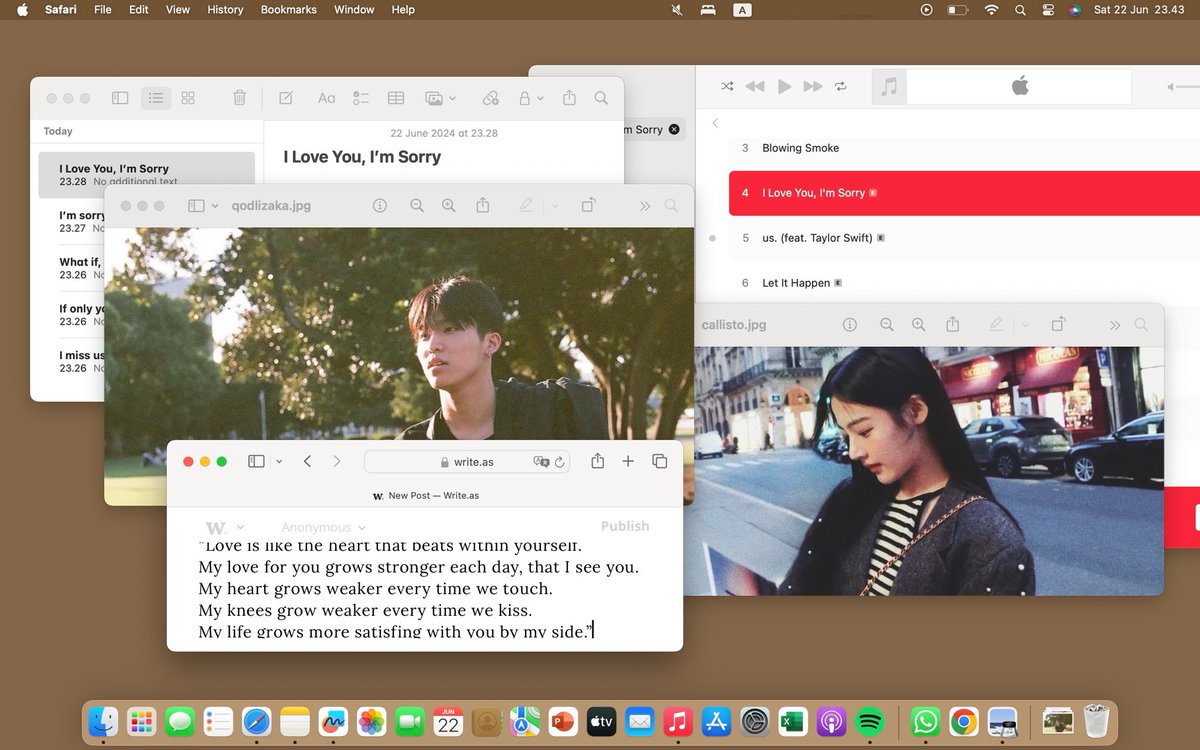This screenshot has height=750, width=1200.
Task: Zoom out in qodlizaka.jpg Preview window
Action: [417, 205]
